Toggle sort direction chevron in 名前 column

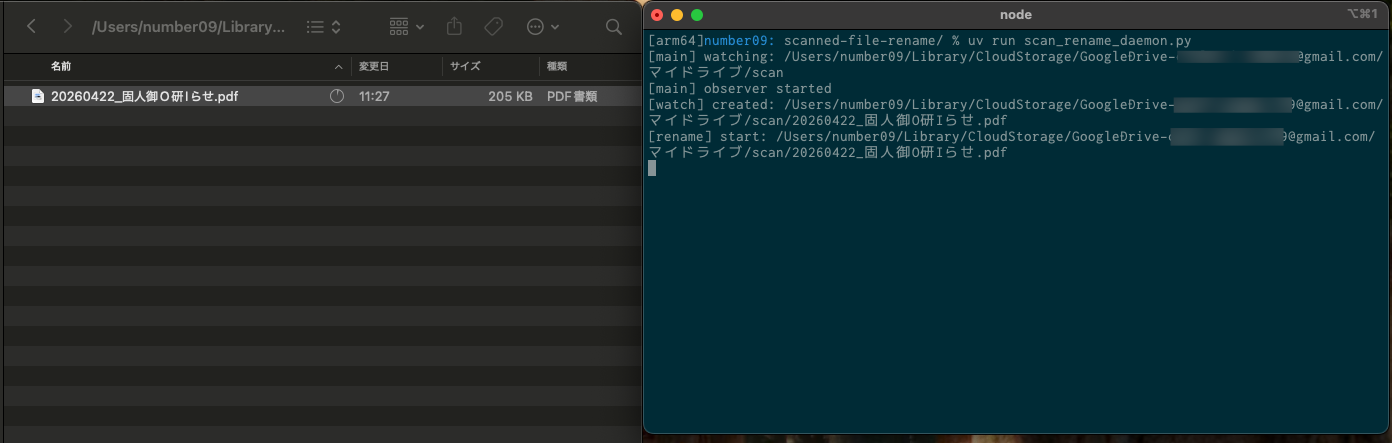338,67
